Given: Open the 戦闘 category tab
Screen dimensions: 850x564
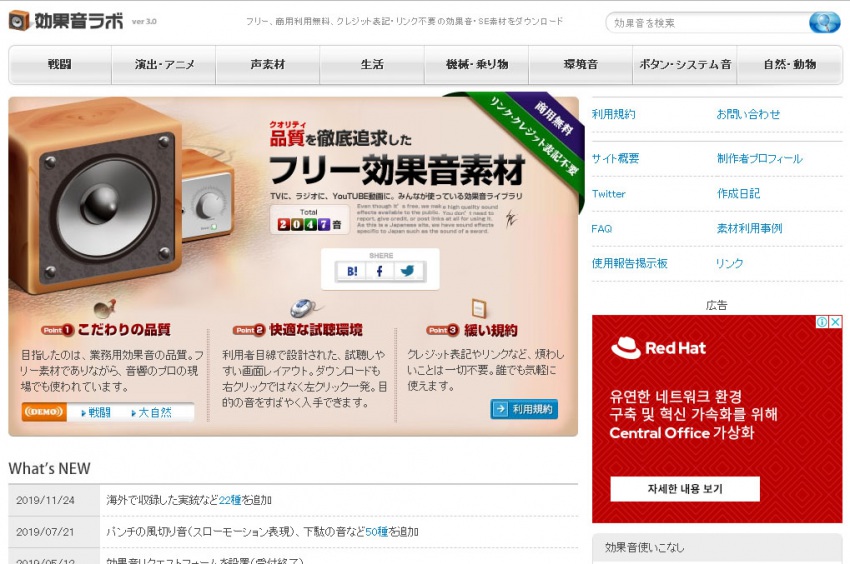Looking at the screenshot, I should coord(60,65).
